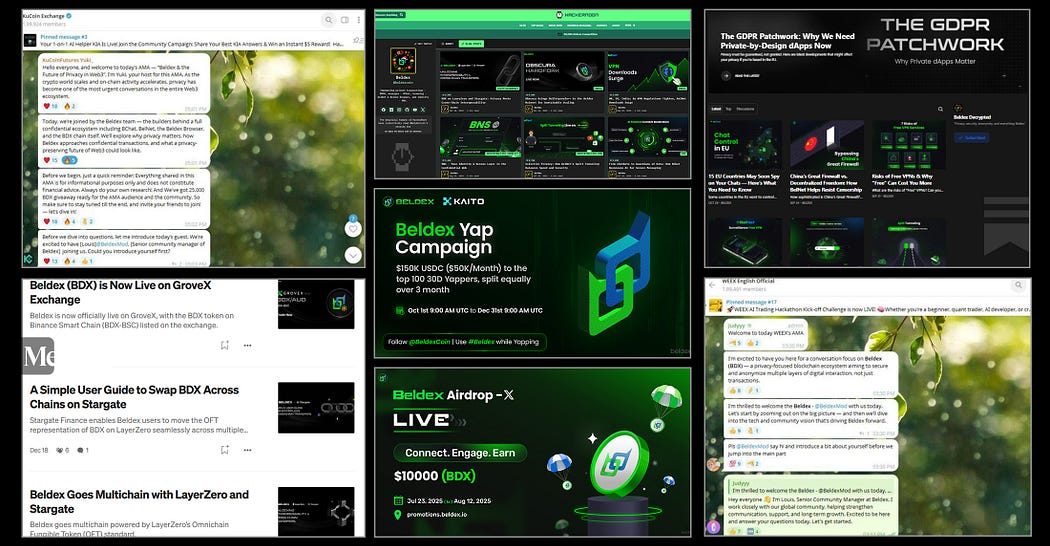Open X social icon on HackerNoon Beldex profile
The width and height of the screenshot is (1050, 546).
[x=423, y=109]
